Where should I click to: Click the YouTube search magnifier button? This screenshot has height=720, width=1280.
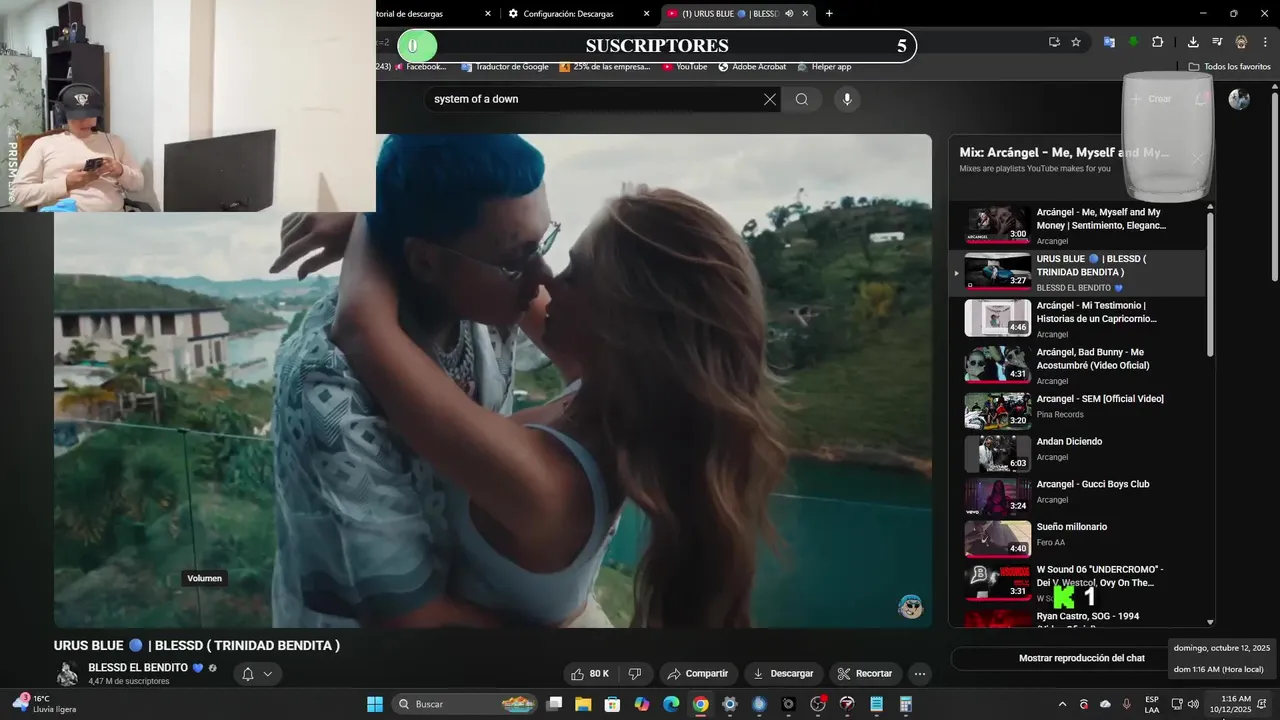point(802,99)
